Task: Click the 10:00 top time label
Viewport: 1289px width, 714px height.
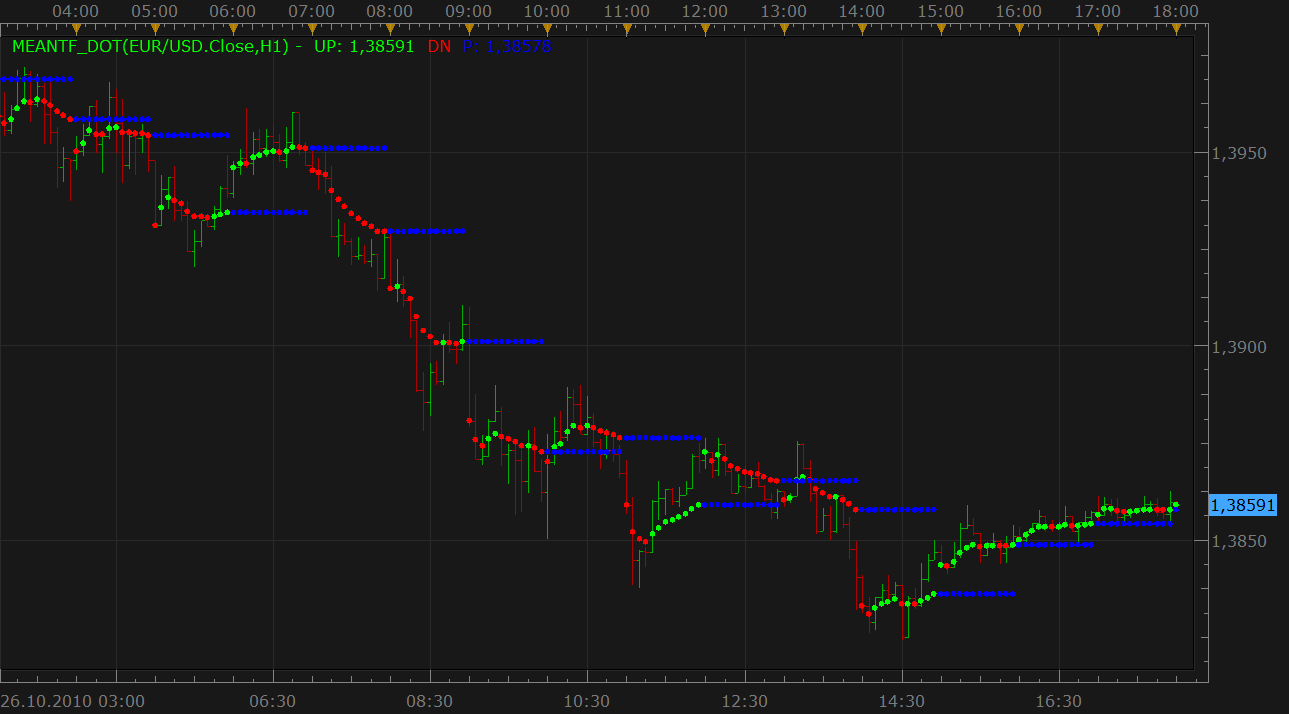Action: pos(547,11)
